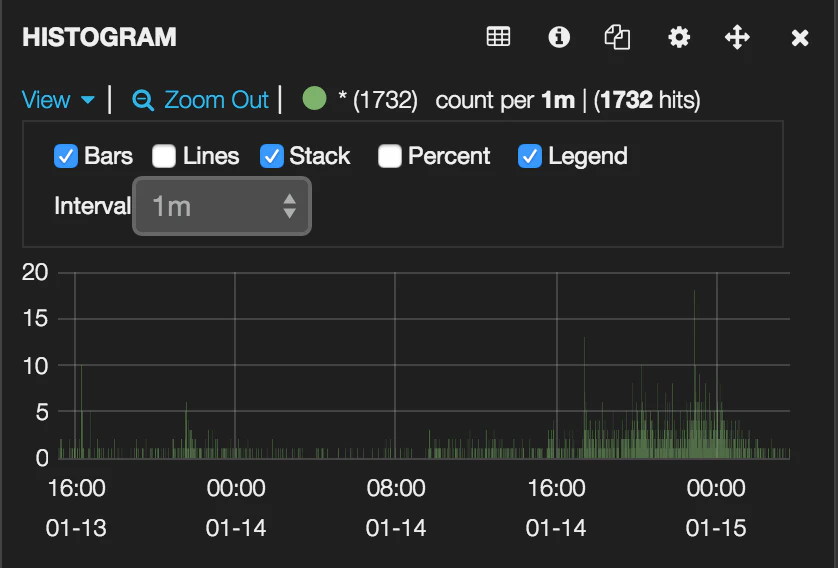Click the duplicate panel icon
The width and height of the screenshot is (838, 568).
[x=617, y=37]
